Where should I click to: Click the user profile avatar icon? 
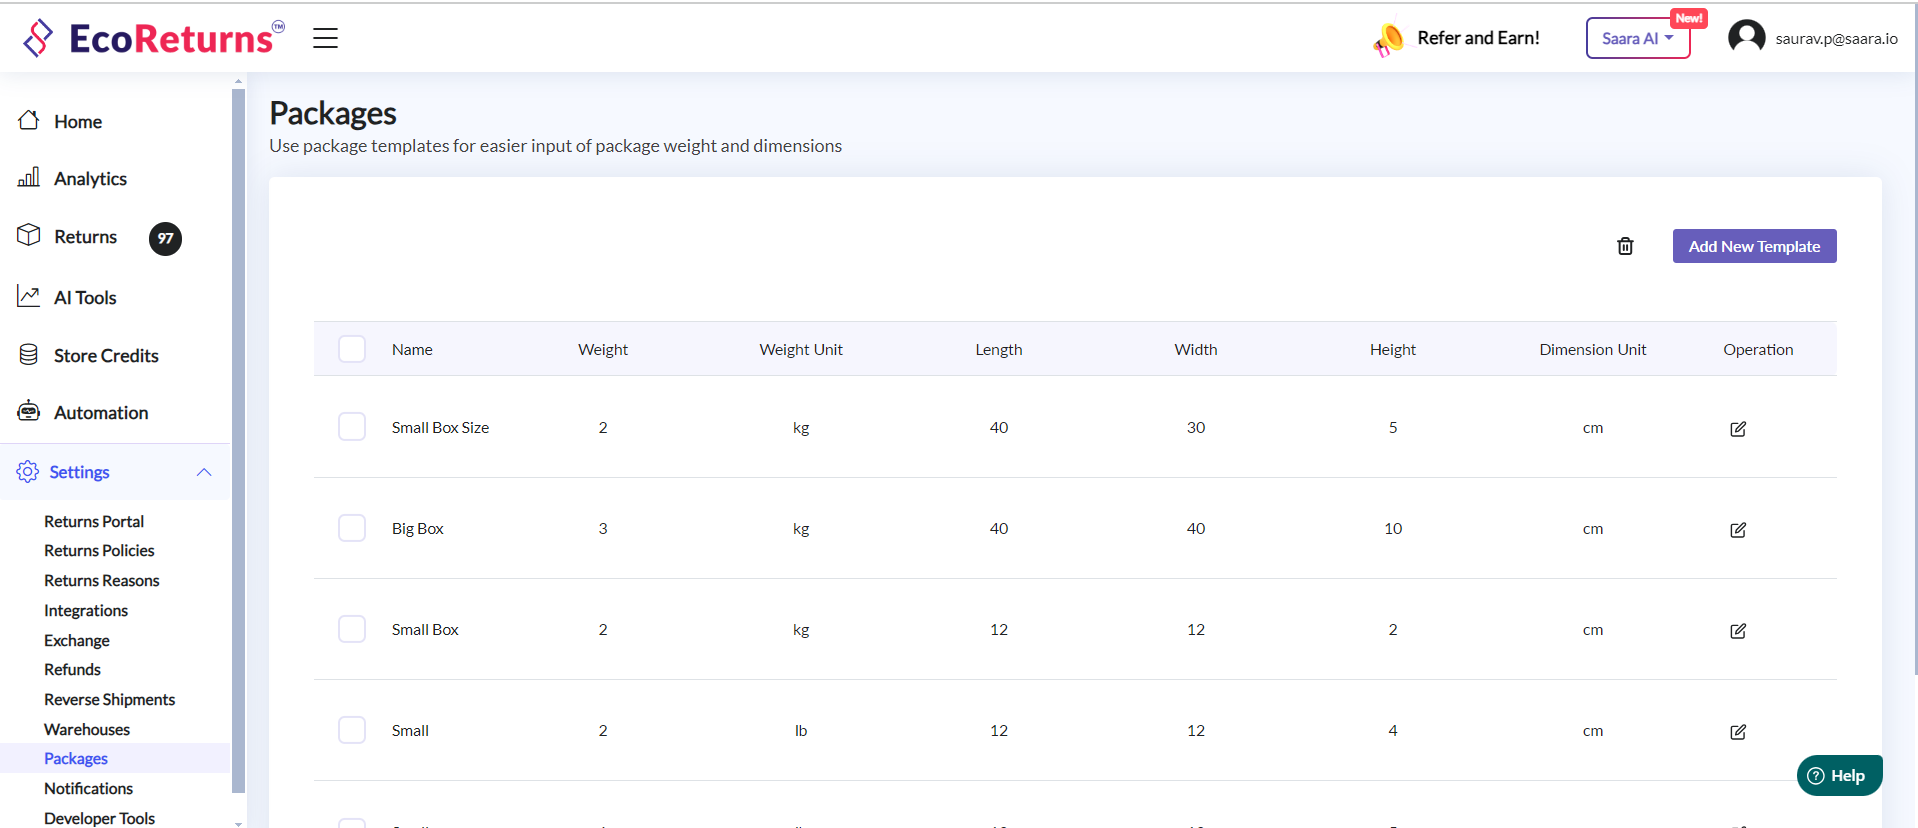click(1746, 38)
